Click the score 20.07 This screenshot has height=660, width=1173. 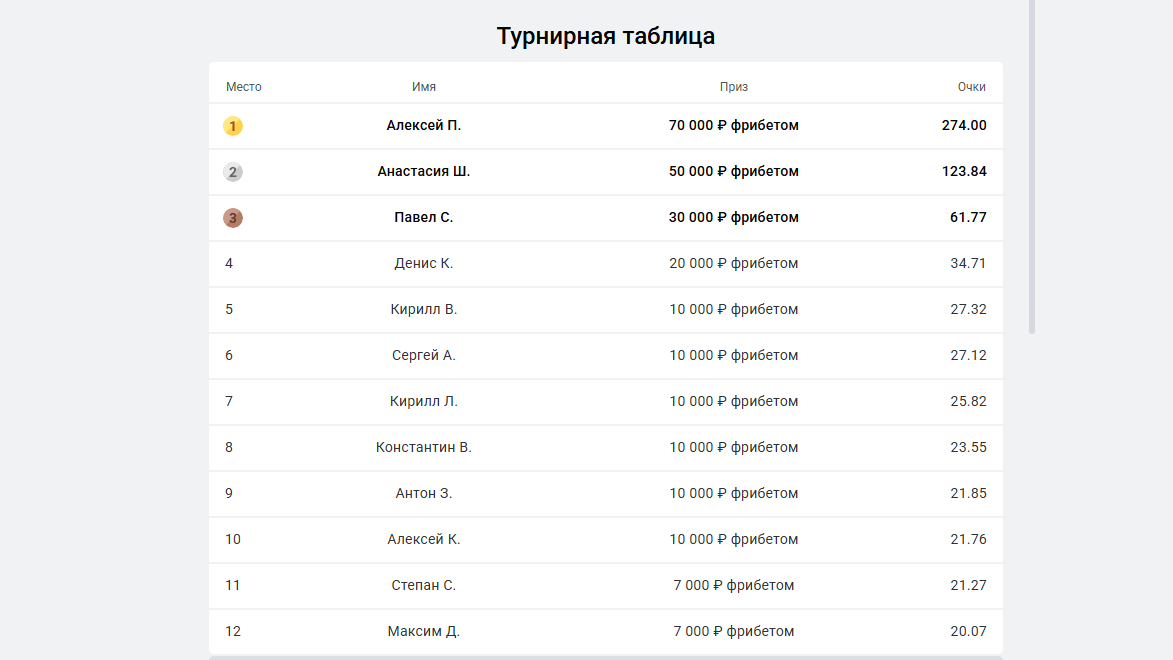tap(968, 632)
